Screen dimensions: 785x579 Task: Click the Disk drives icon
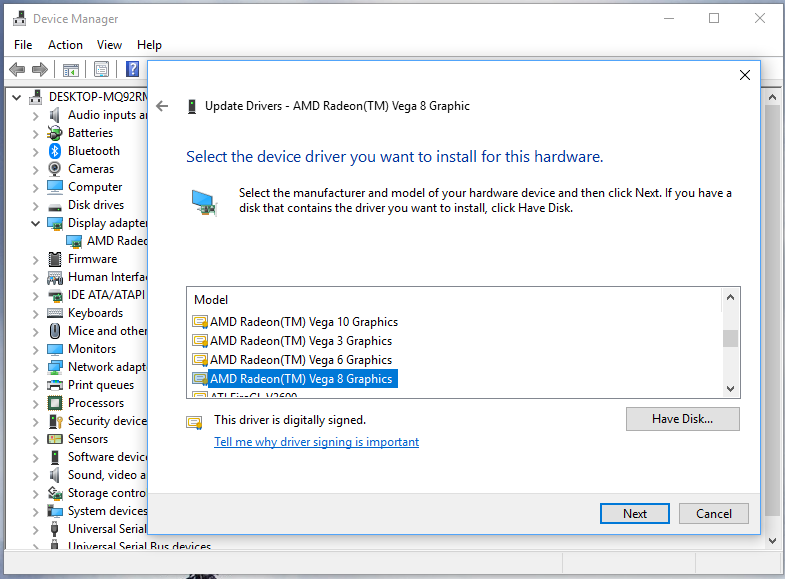55,206
